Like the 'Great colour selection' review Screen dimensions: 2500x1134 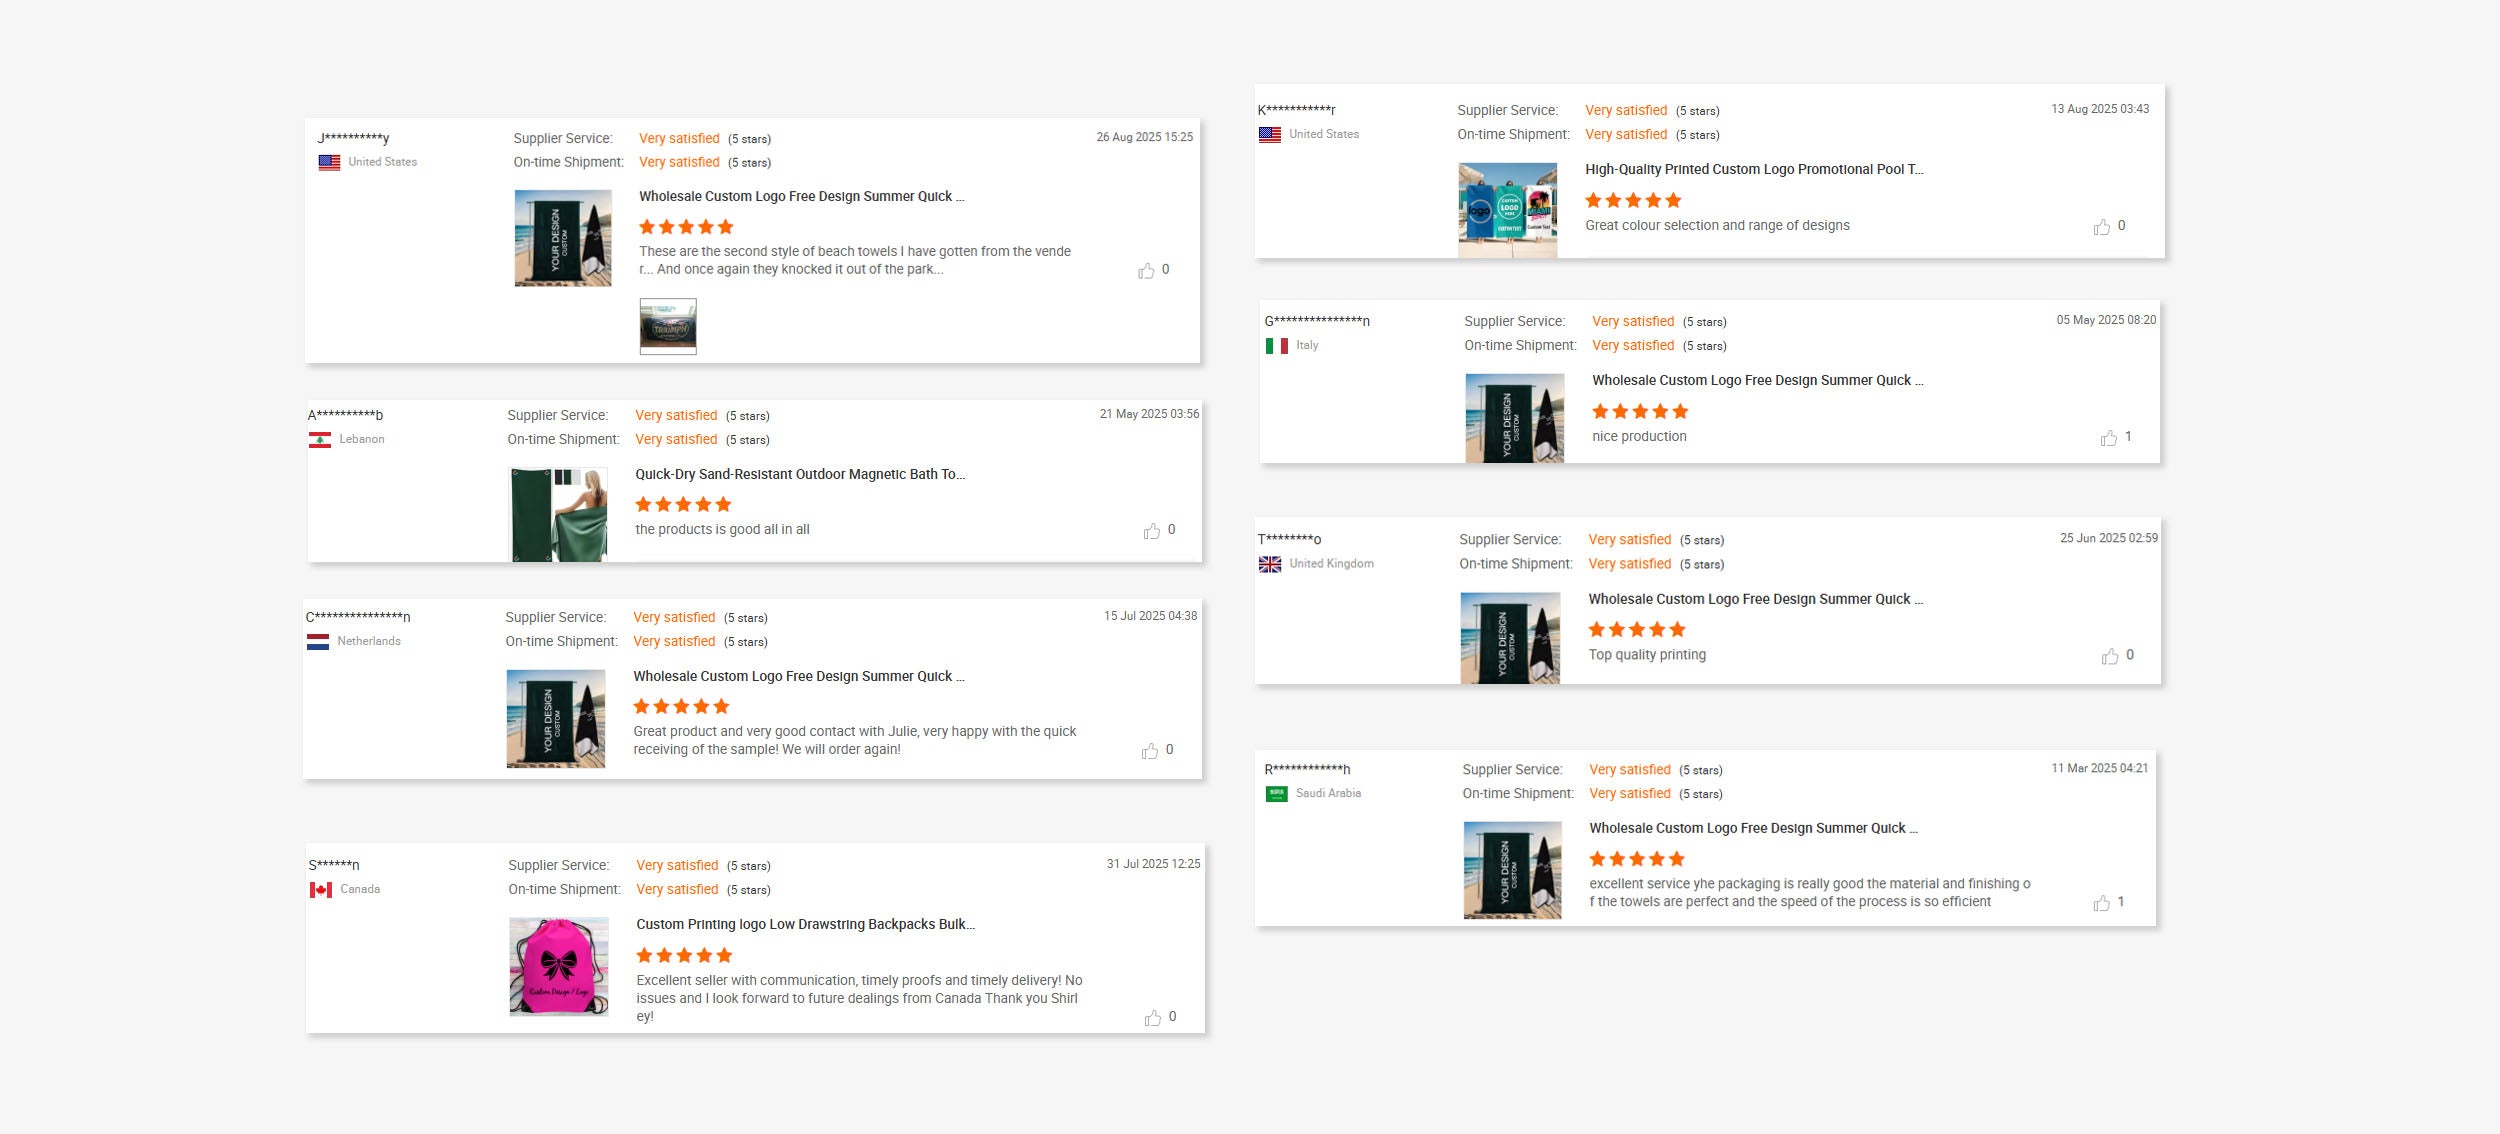[2102, 227]
